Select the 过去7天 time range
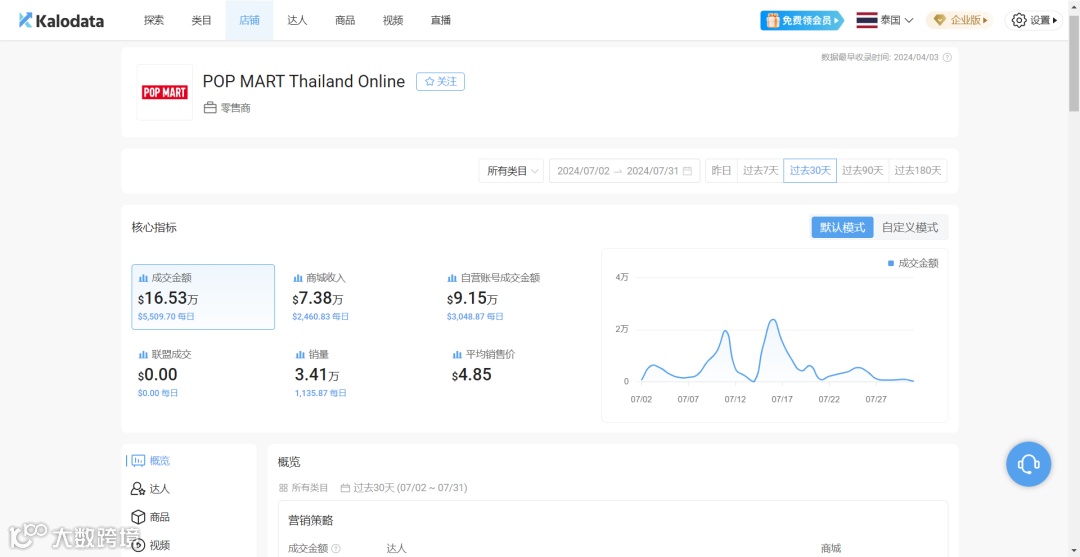 760,171
